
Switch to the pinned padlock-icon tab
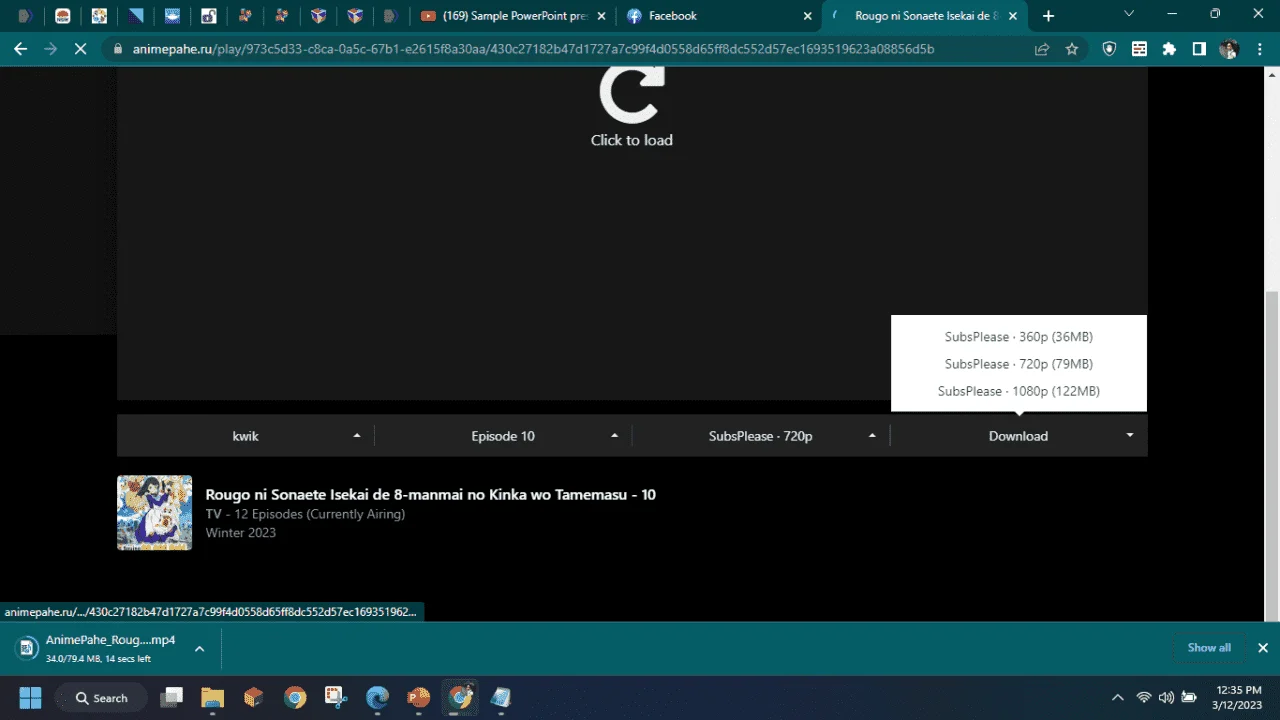click(x=208, y=16)
